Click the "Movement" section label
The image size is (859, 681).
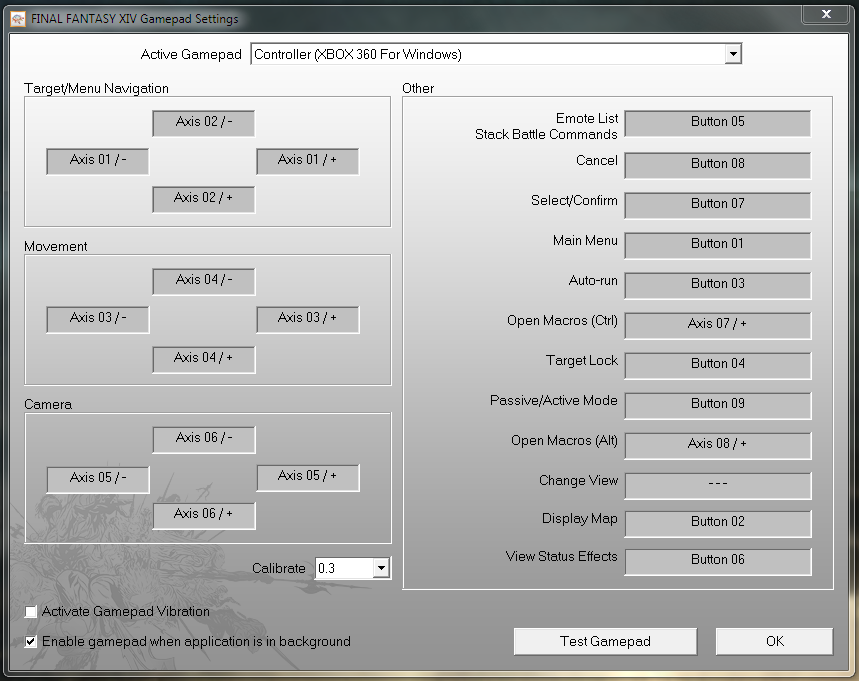click(55, 247)
